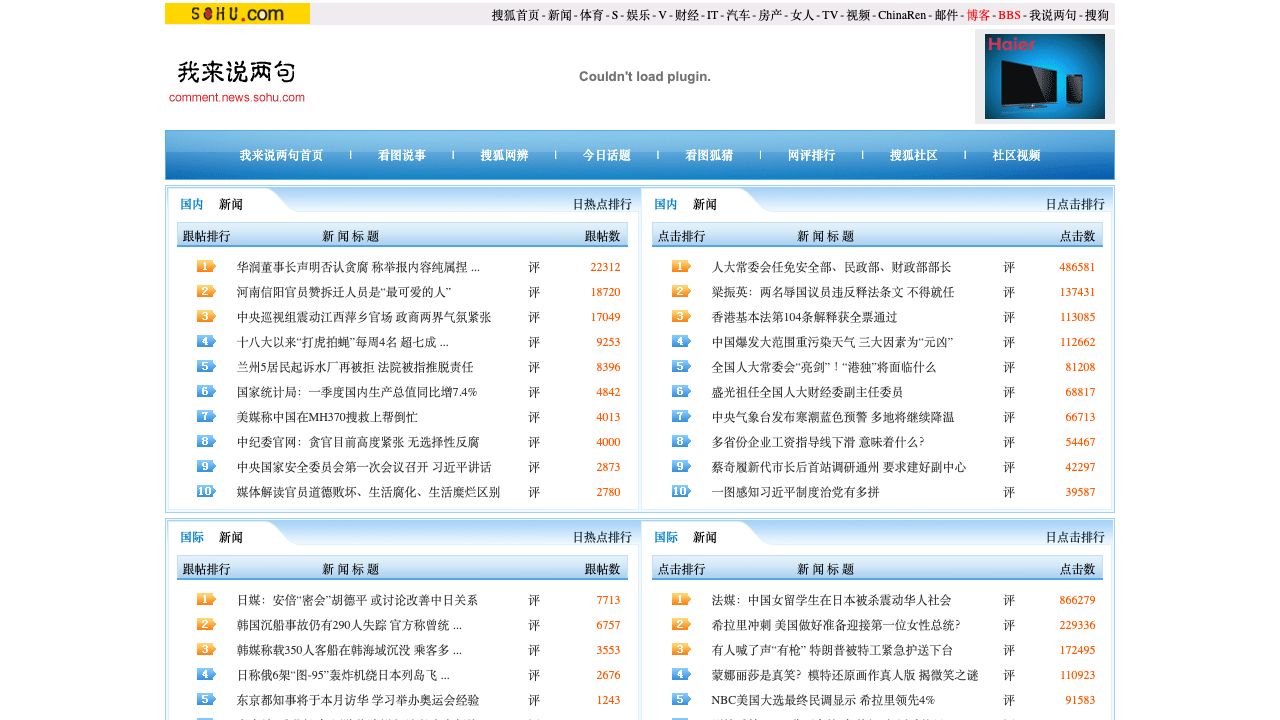
Task: Open comment count 486581 for top domestic story
Action: click(x=1077, y=267)
